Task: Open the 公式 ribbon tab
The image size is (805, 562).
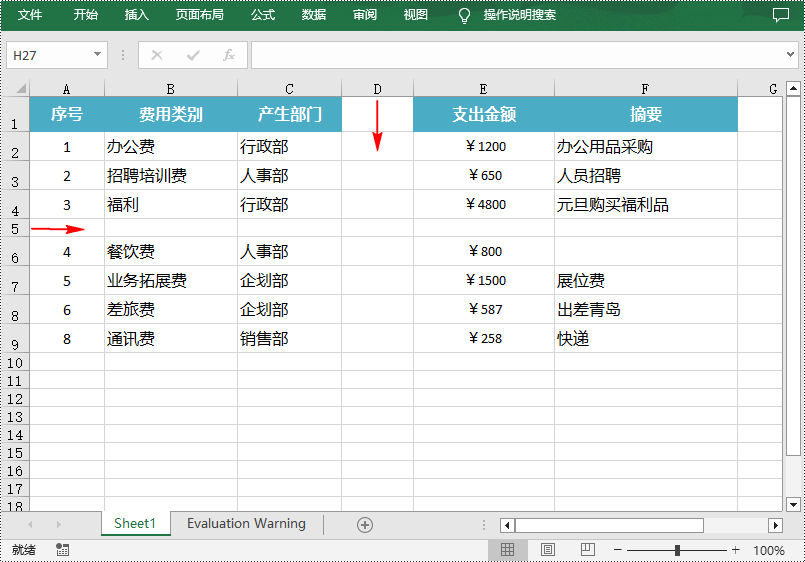Action: click(263, 15)
